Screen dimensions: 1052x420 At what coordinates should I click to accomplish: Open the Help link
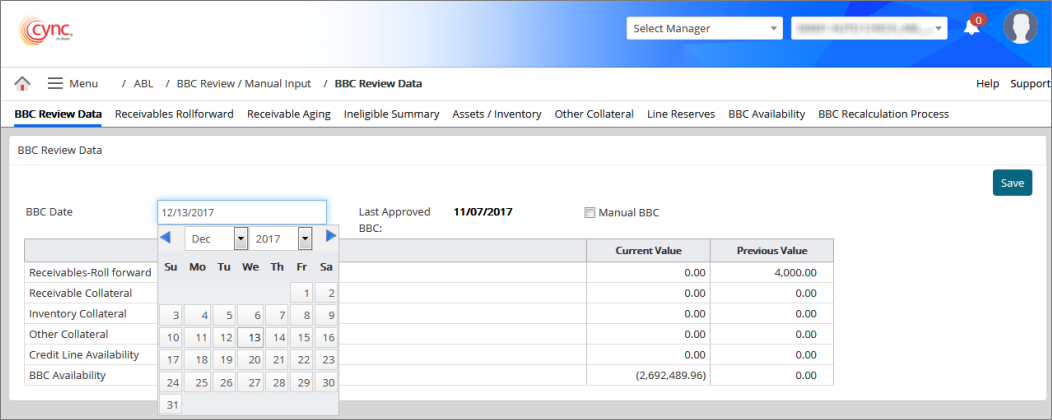[x=987, y=84]
